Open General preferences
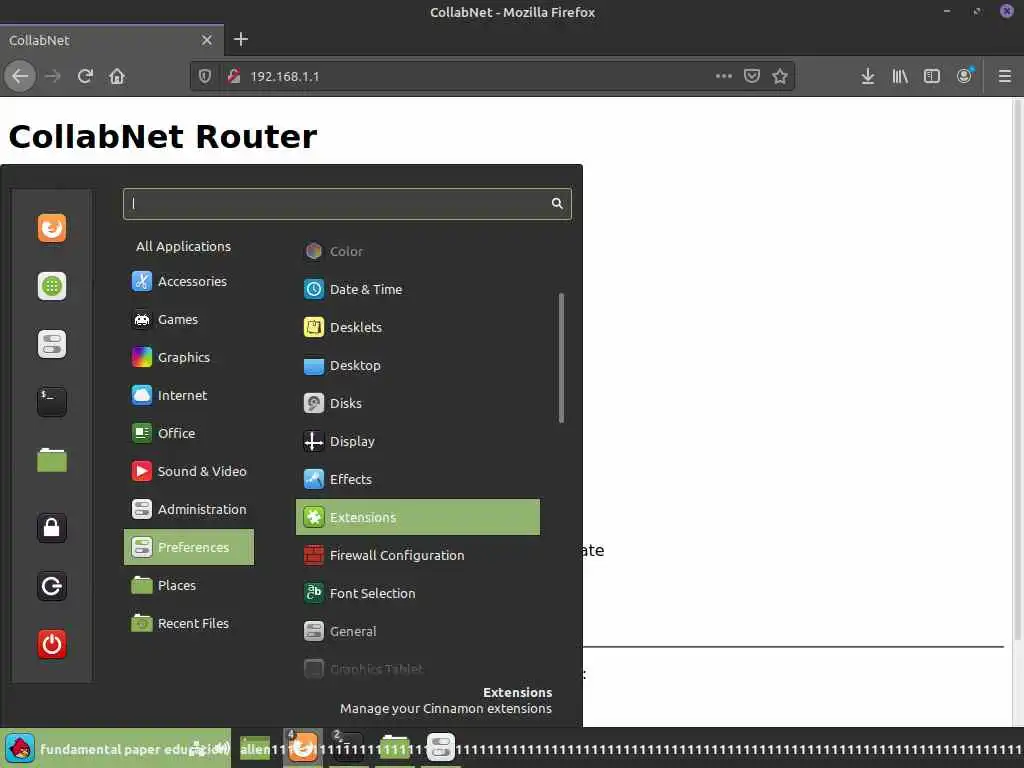The image size is (1024, 768). tap(418, 631)
